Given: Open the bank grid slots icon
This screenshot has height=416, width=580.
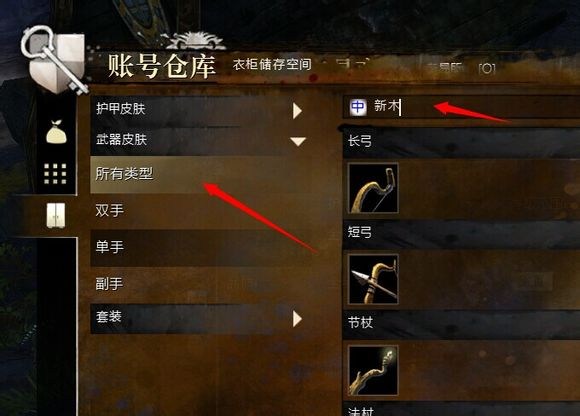Looking at the screenshot, I should tap(55, 174).
